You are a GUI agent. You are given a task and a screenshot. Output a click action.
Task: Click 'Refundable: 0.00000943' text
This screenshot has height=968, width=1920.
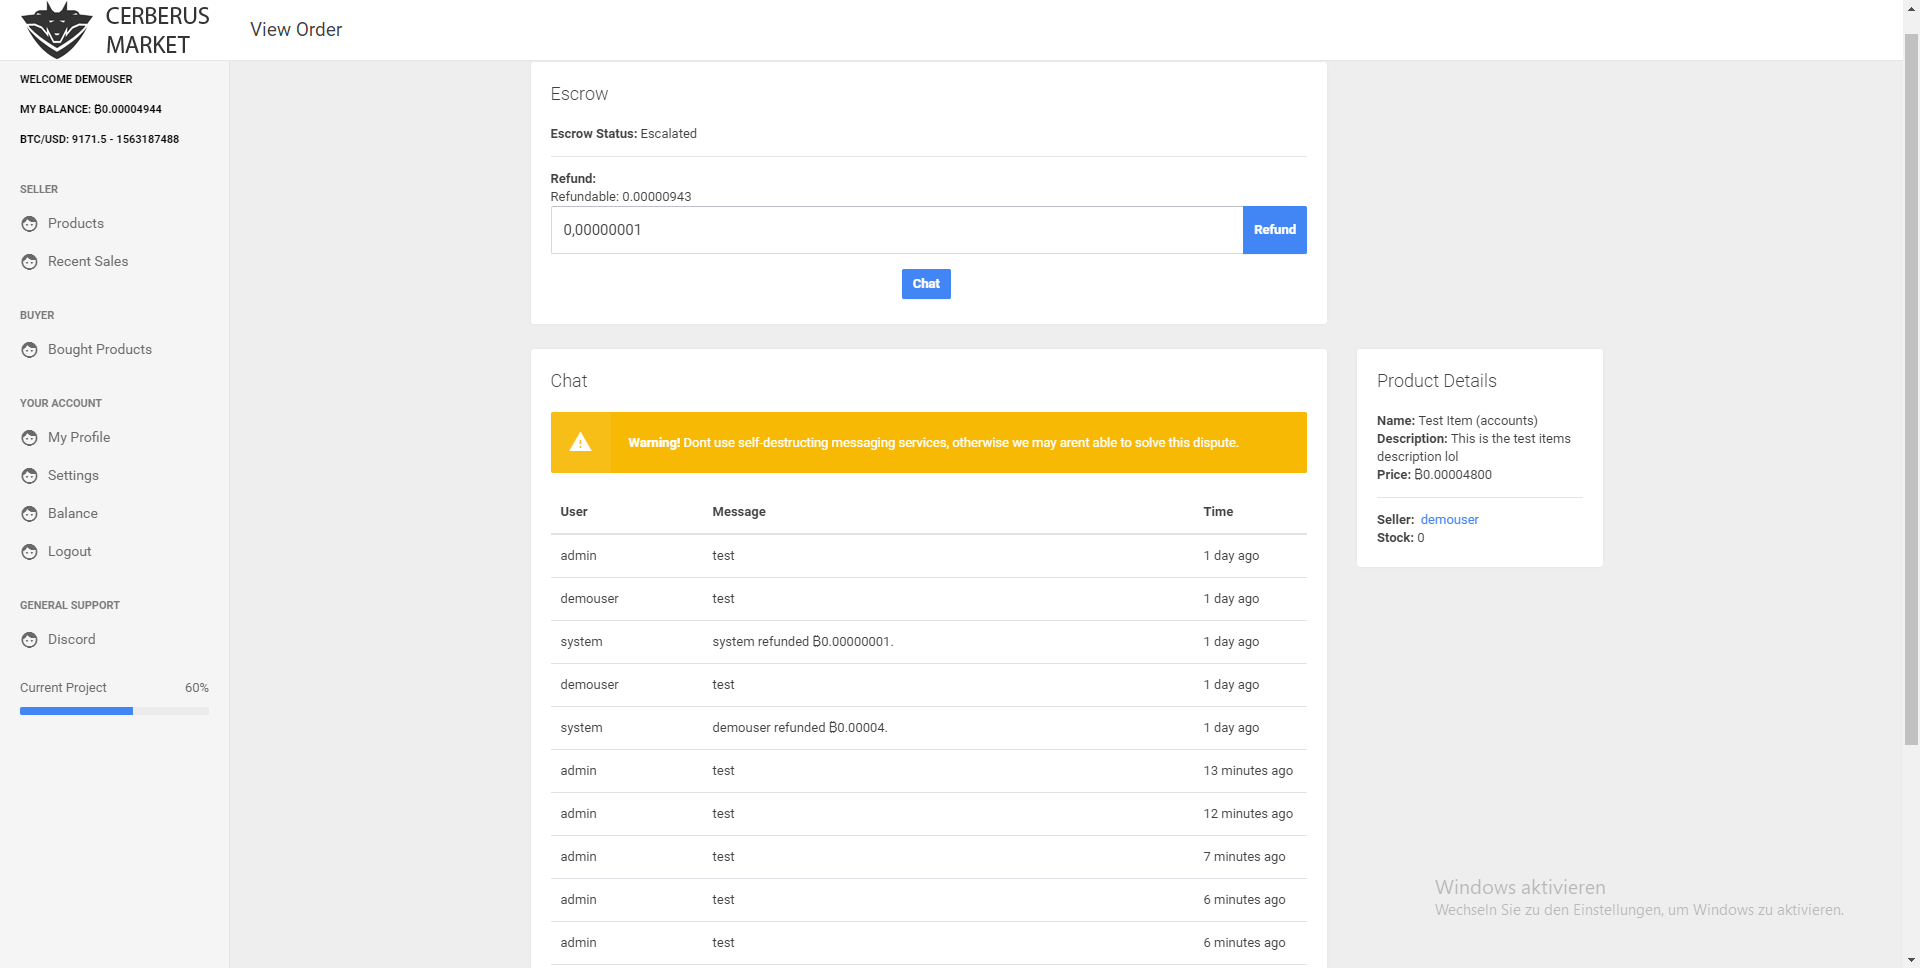pyautogui.click(x=621, y=197)
